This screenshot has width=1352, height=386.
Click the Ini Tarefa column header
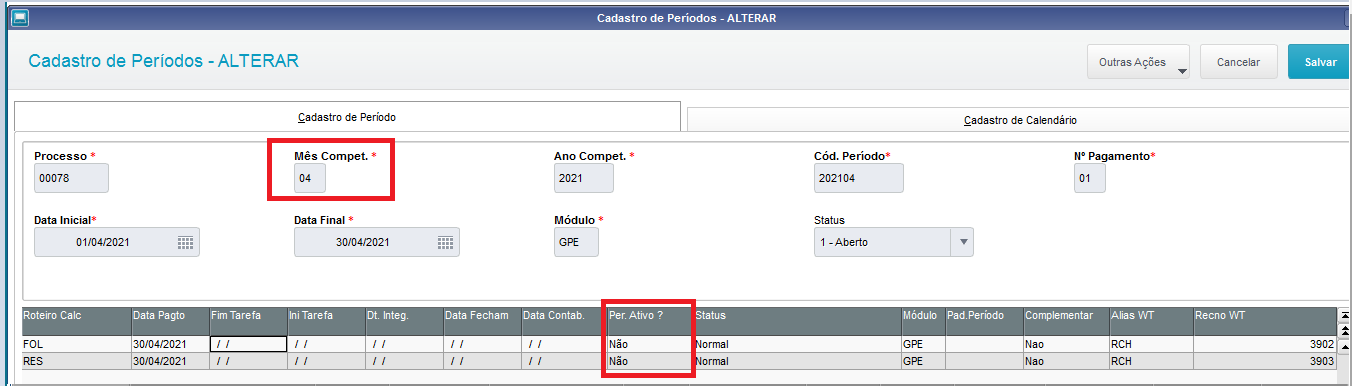pos(325,320)
